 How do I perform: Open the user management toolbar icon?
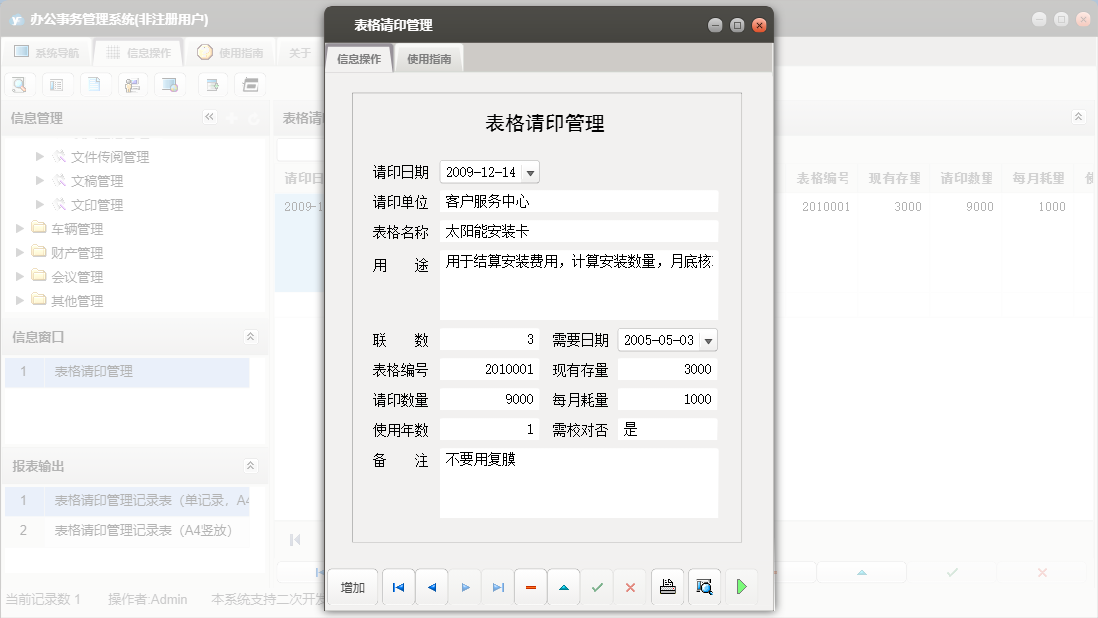(131, 85)
